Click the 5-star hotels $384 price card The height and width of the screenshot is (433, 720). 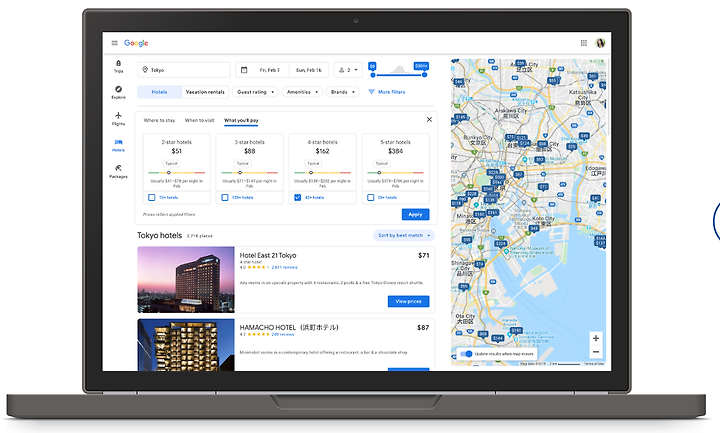coord(395,169)
